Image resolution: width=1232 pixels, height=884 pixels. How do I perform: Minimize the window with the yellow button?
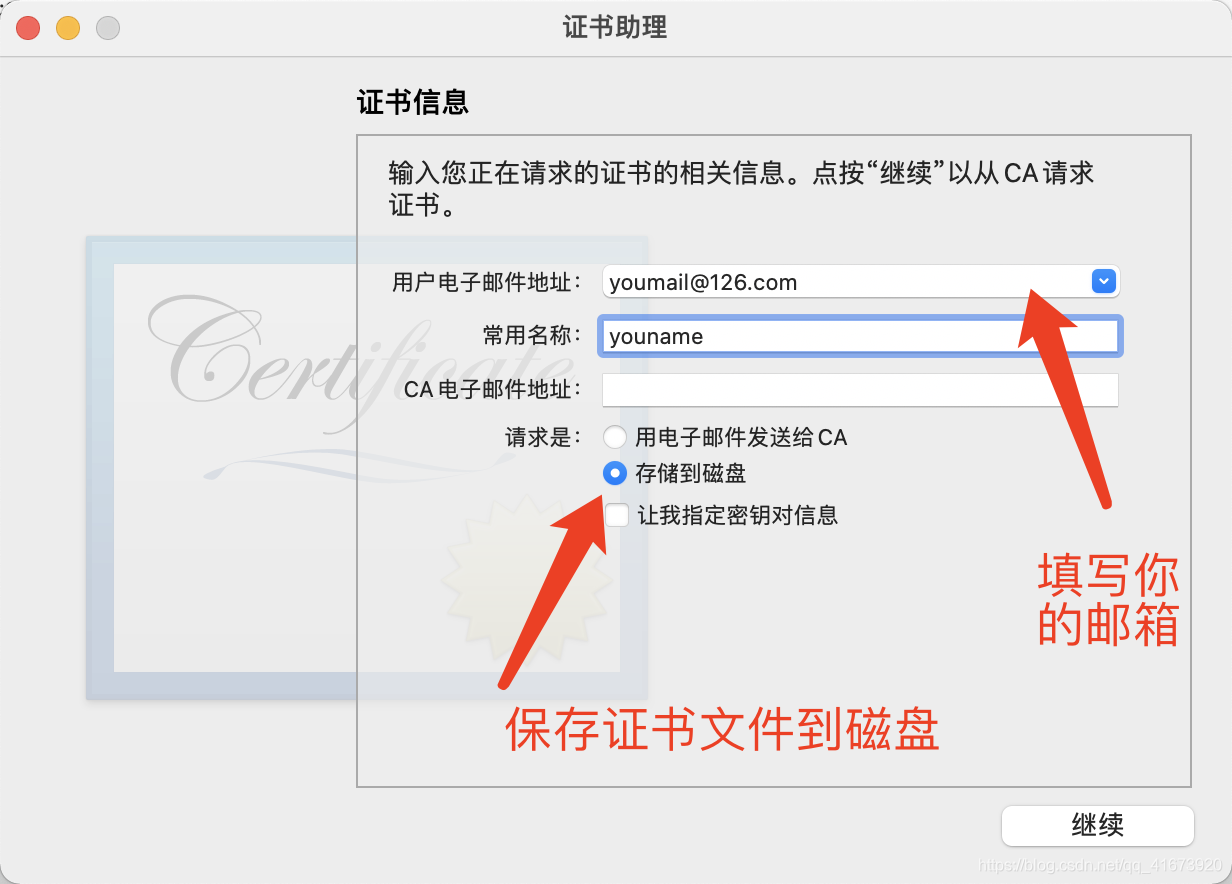point(68,28)
